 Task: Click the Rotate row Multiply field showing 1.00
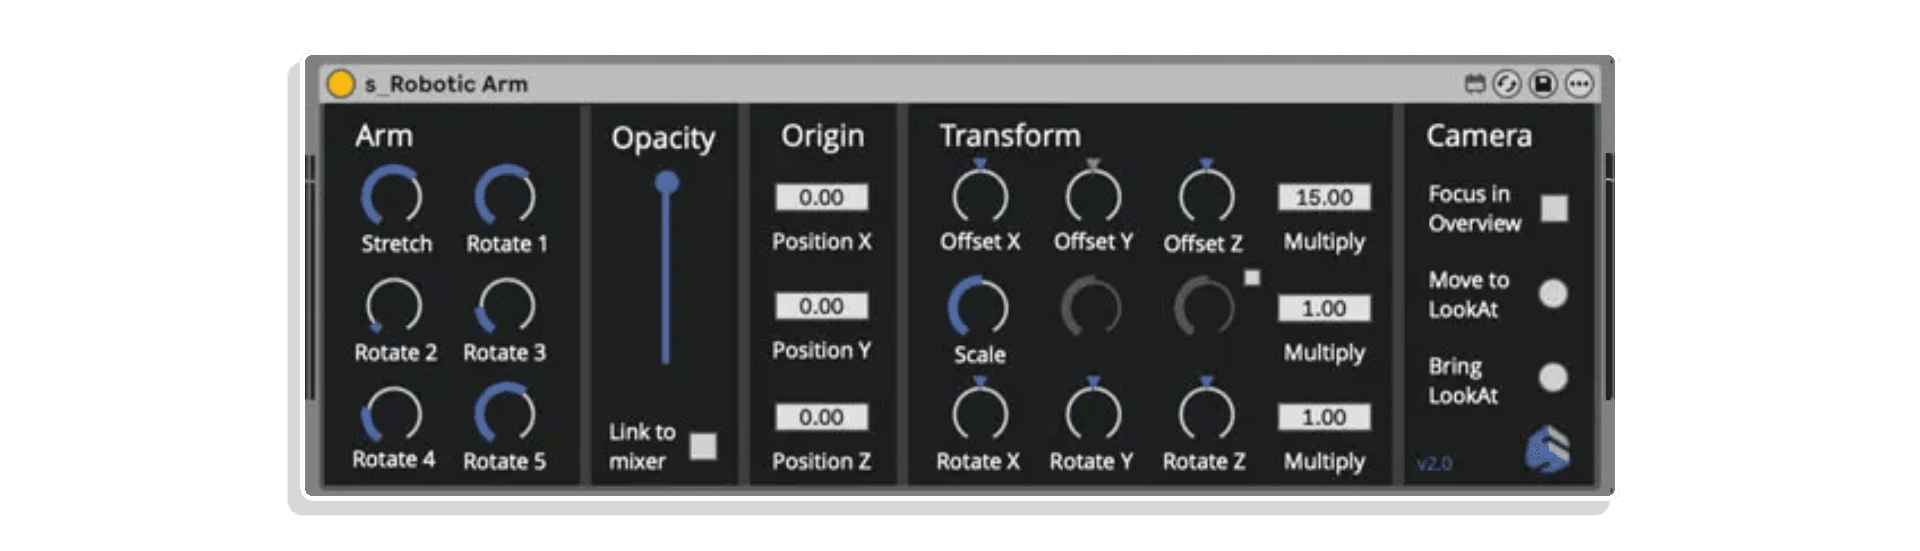tap(1324, 417)
